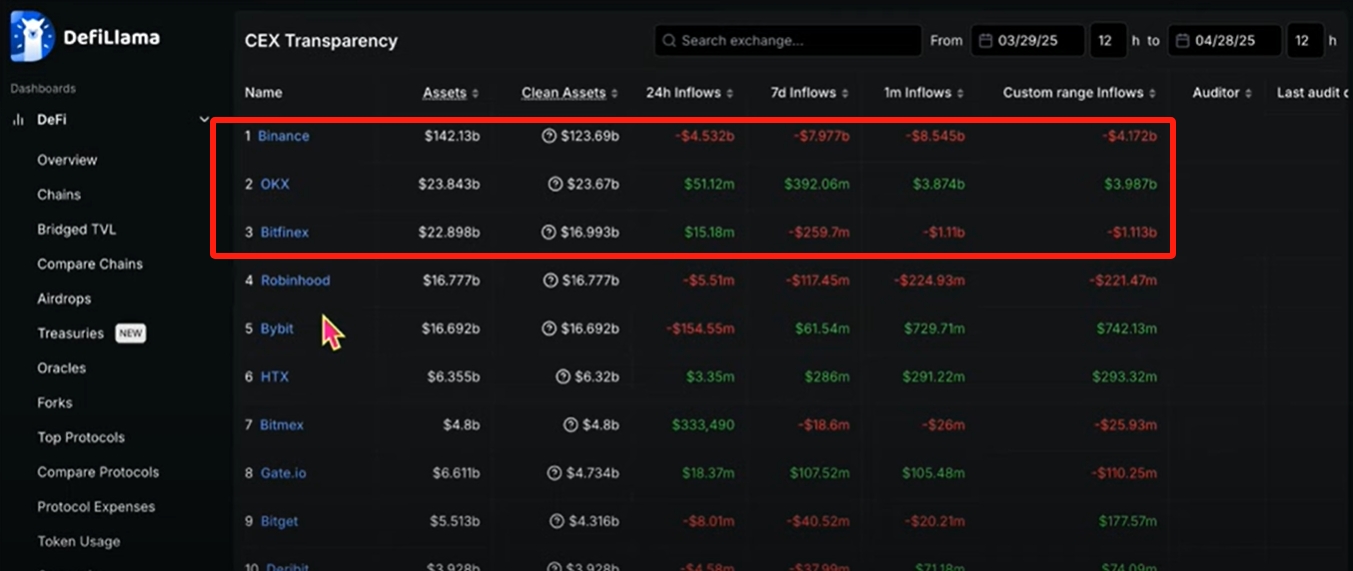Image resolution: width=1353 pixels, height=571 pixels.
Task: Click the calendar icon in the From date field
Action: (x=985, y=41)
